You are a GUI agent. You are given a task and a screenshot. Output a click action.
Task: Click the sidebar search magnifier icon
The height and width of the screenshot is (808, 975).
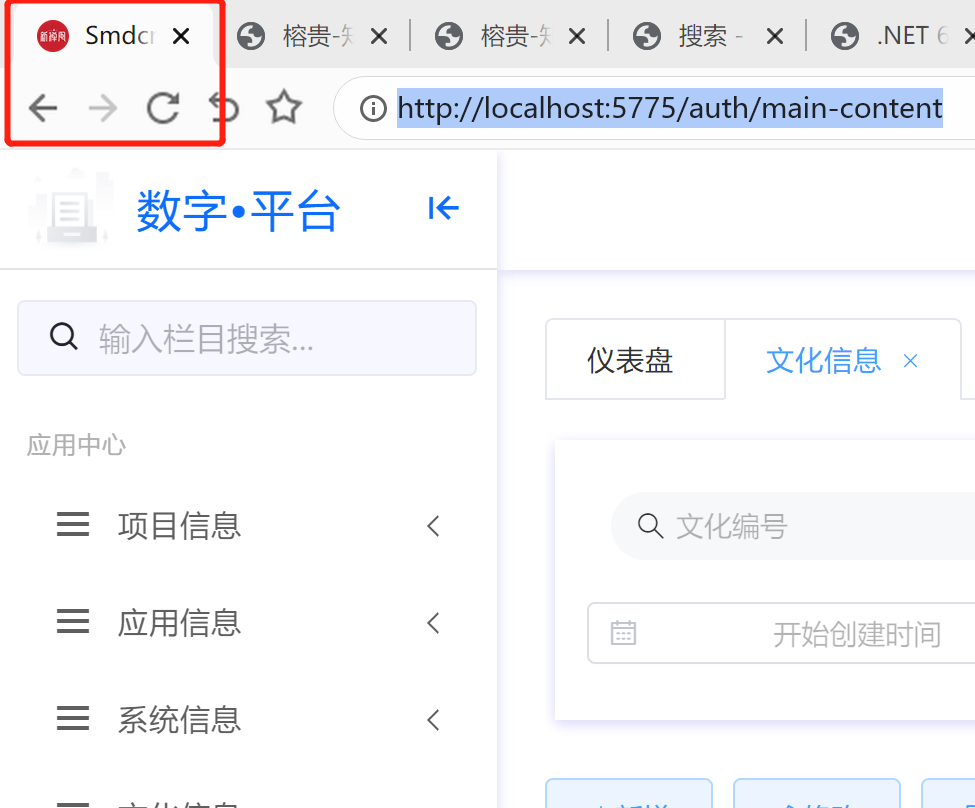point(63,337)
